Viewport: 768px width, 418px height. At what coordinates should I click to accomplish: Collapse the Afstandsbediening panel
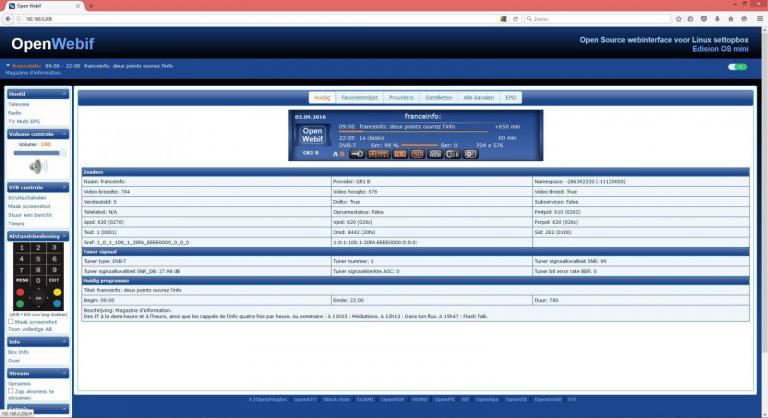tap(65, 236)
